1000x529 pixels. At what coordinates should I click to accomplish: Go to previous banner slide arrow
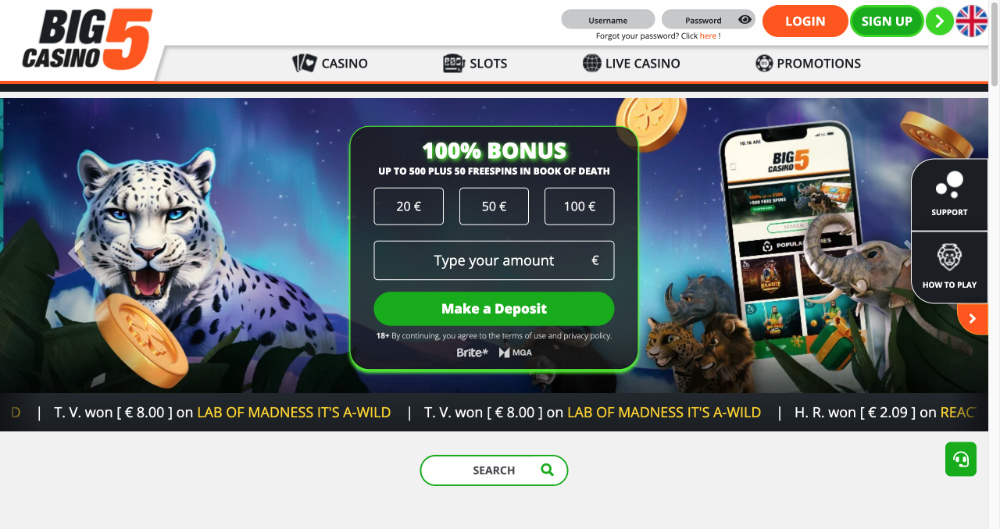tap(77, 253)
